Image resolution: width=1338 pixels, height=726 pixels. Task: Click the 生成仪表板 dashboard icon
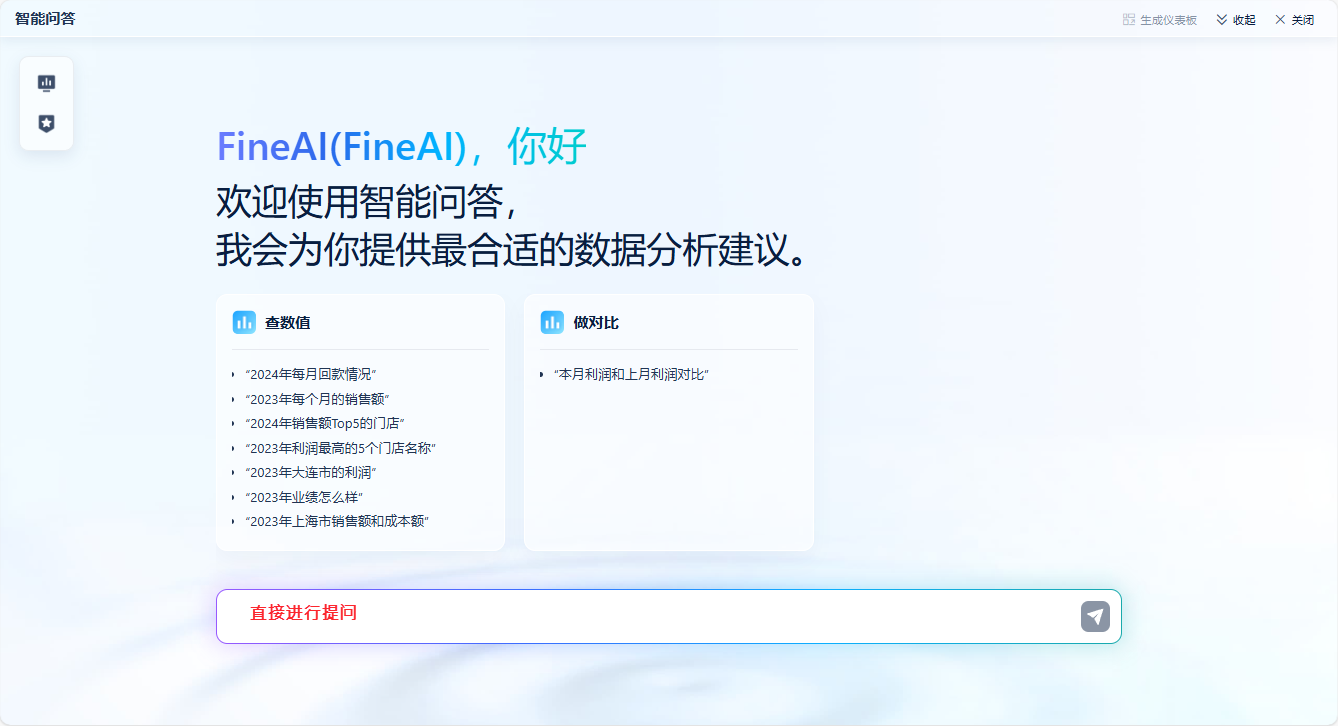(1129, 19)
